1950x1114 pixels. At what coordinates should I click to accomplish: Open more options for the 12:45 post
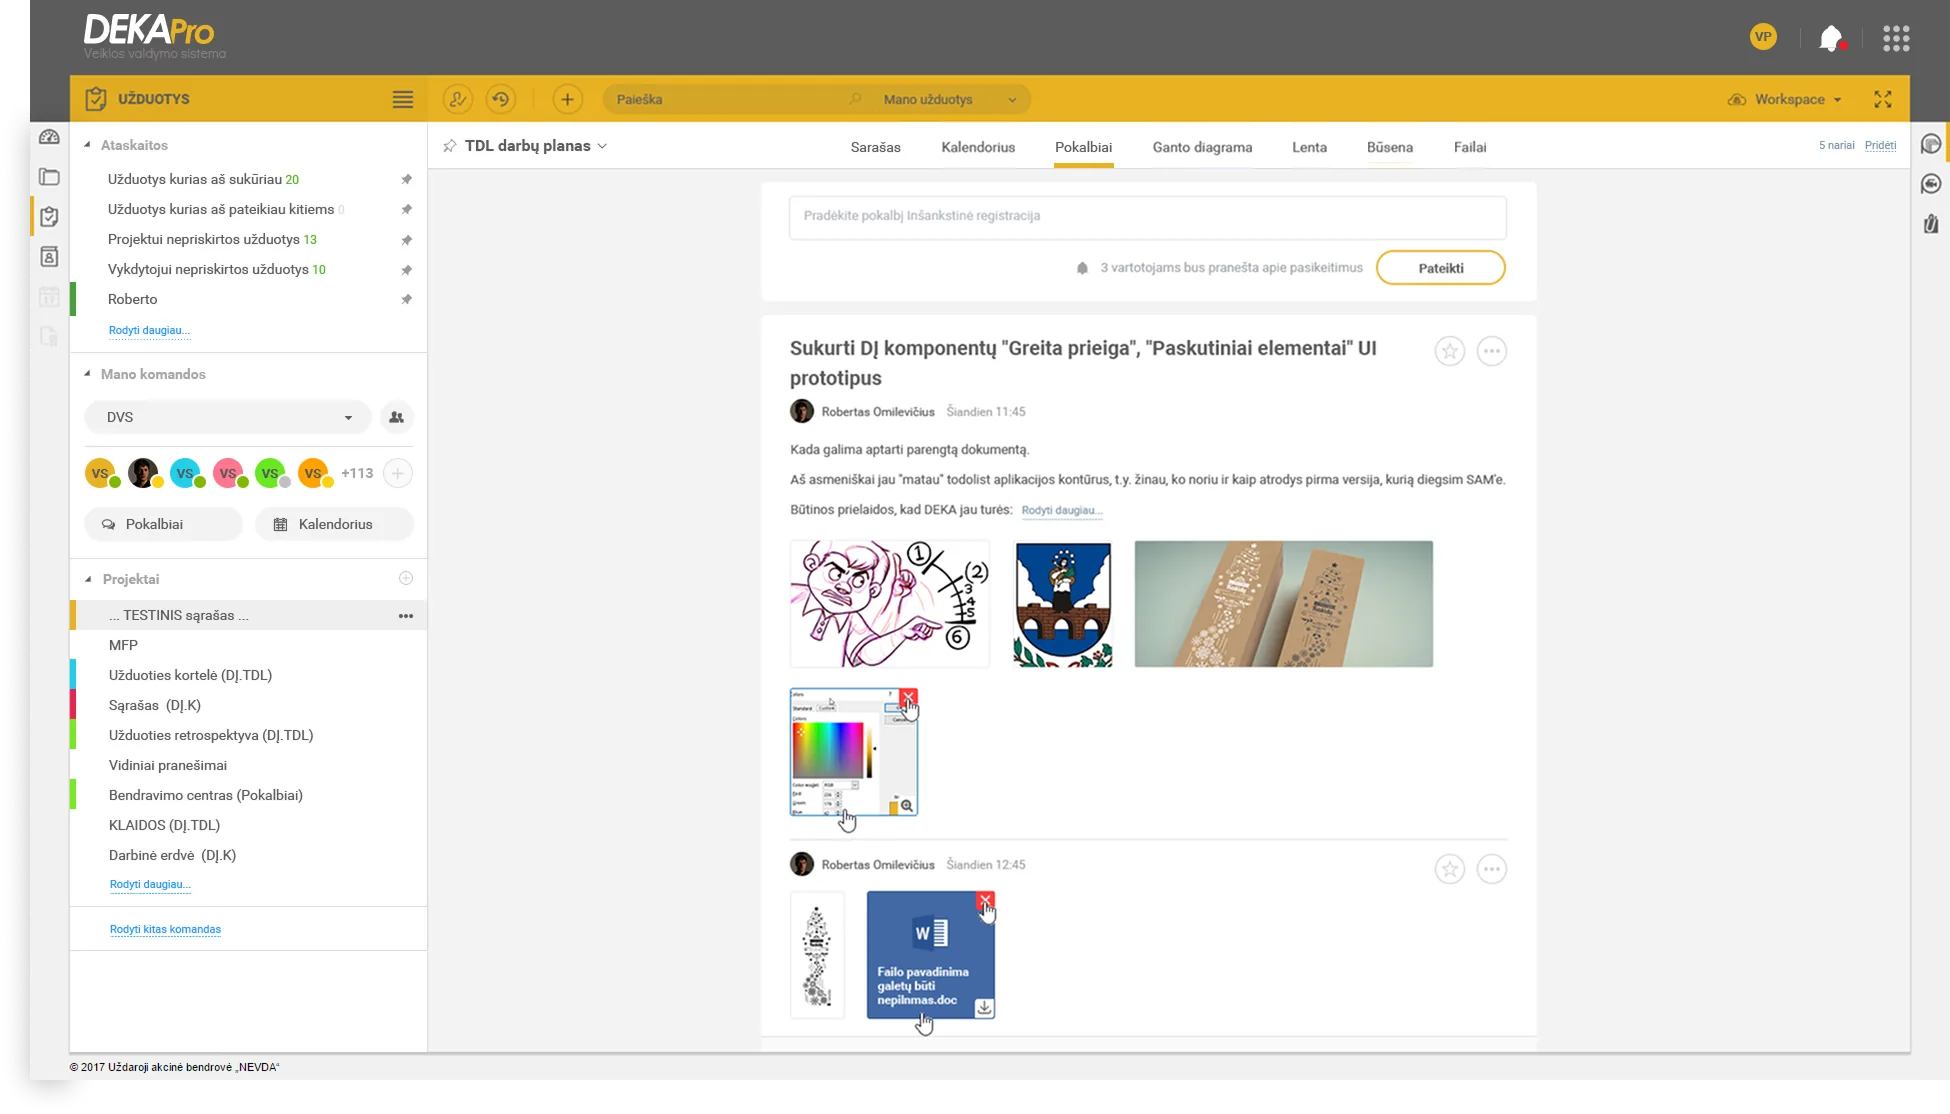tap(1492, 869)
